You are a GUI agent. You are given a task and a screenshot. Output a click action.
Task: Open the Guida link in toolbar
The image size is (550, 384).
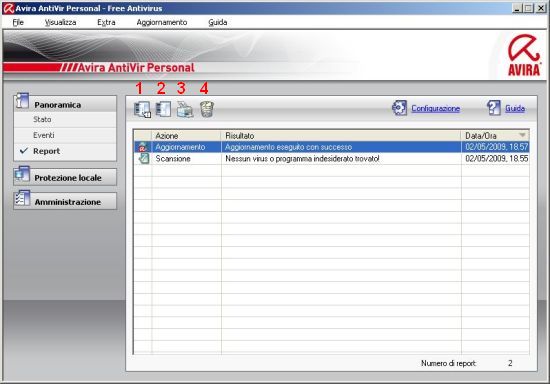pyautogui.click(x=515, y=108)
